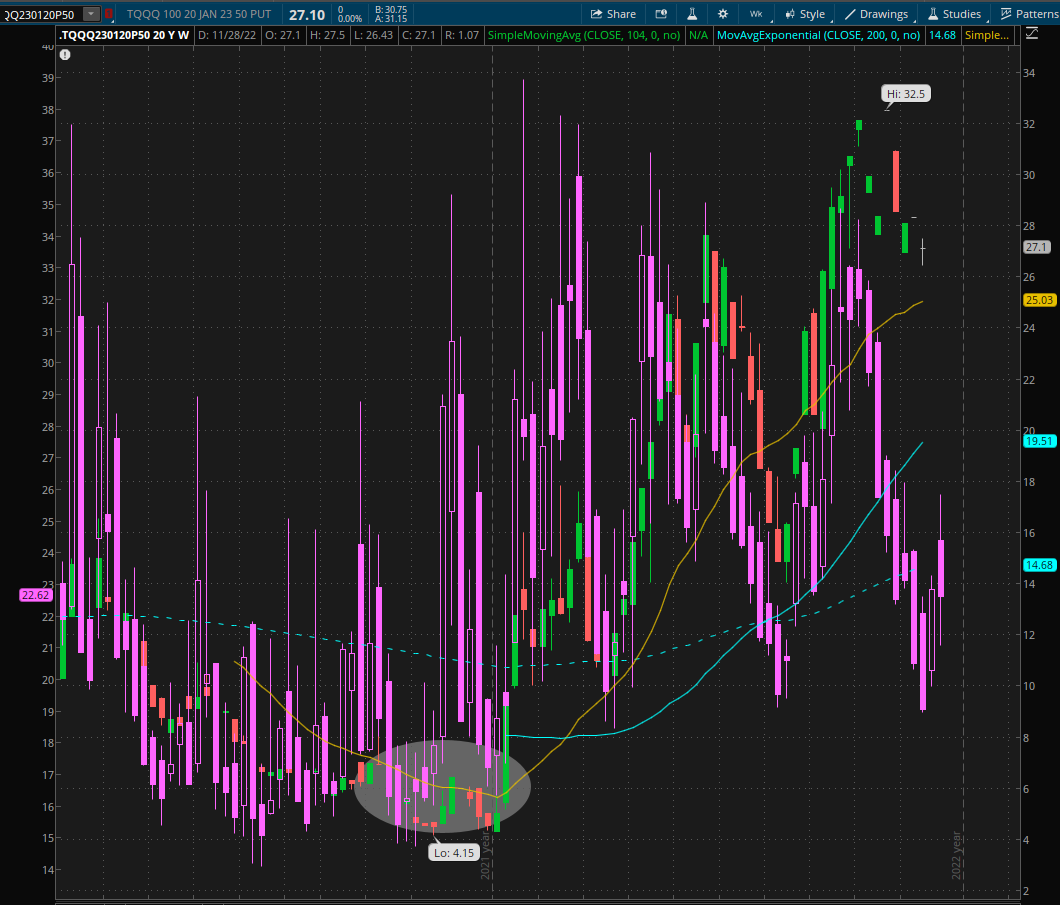
Task: Click the Share button
Action: (x=613, y=14)
